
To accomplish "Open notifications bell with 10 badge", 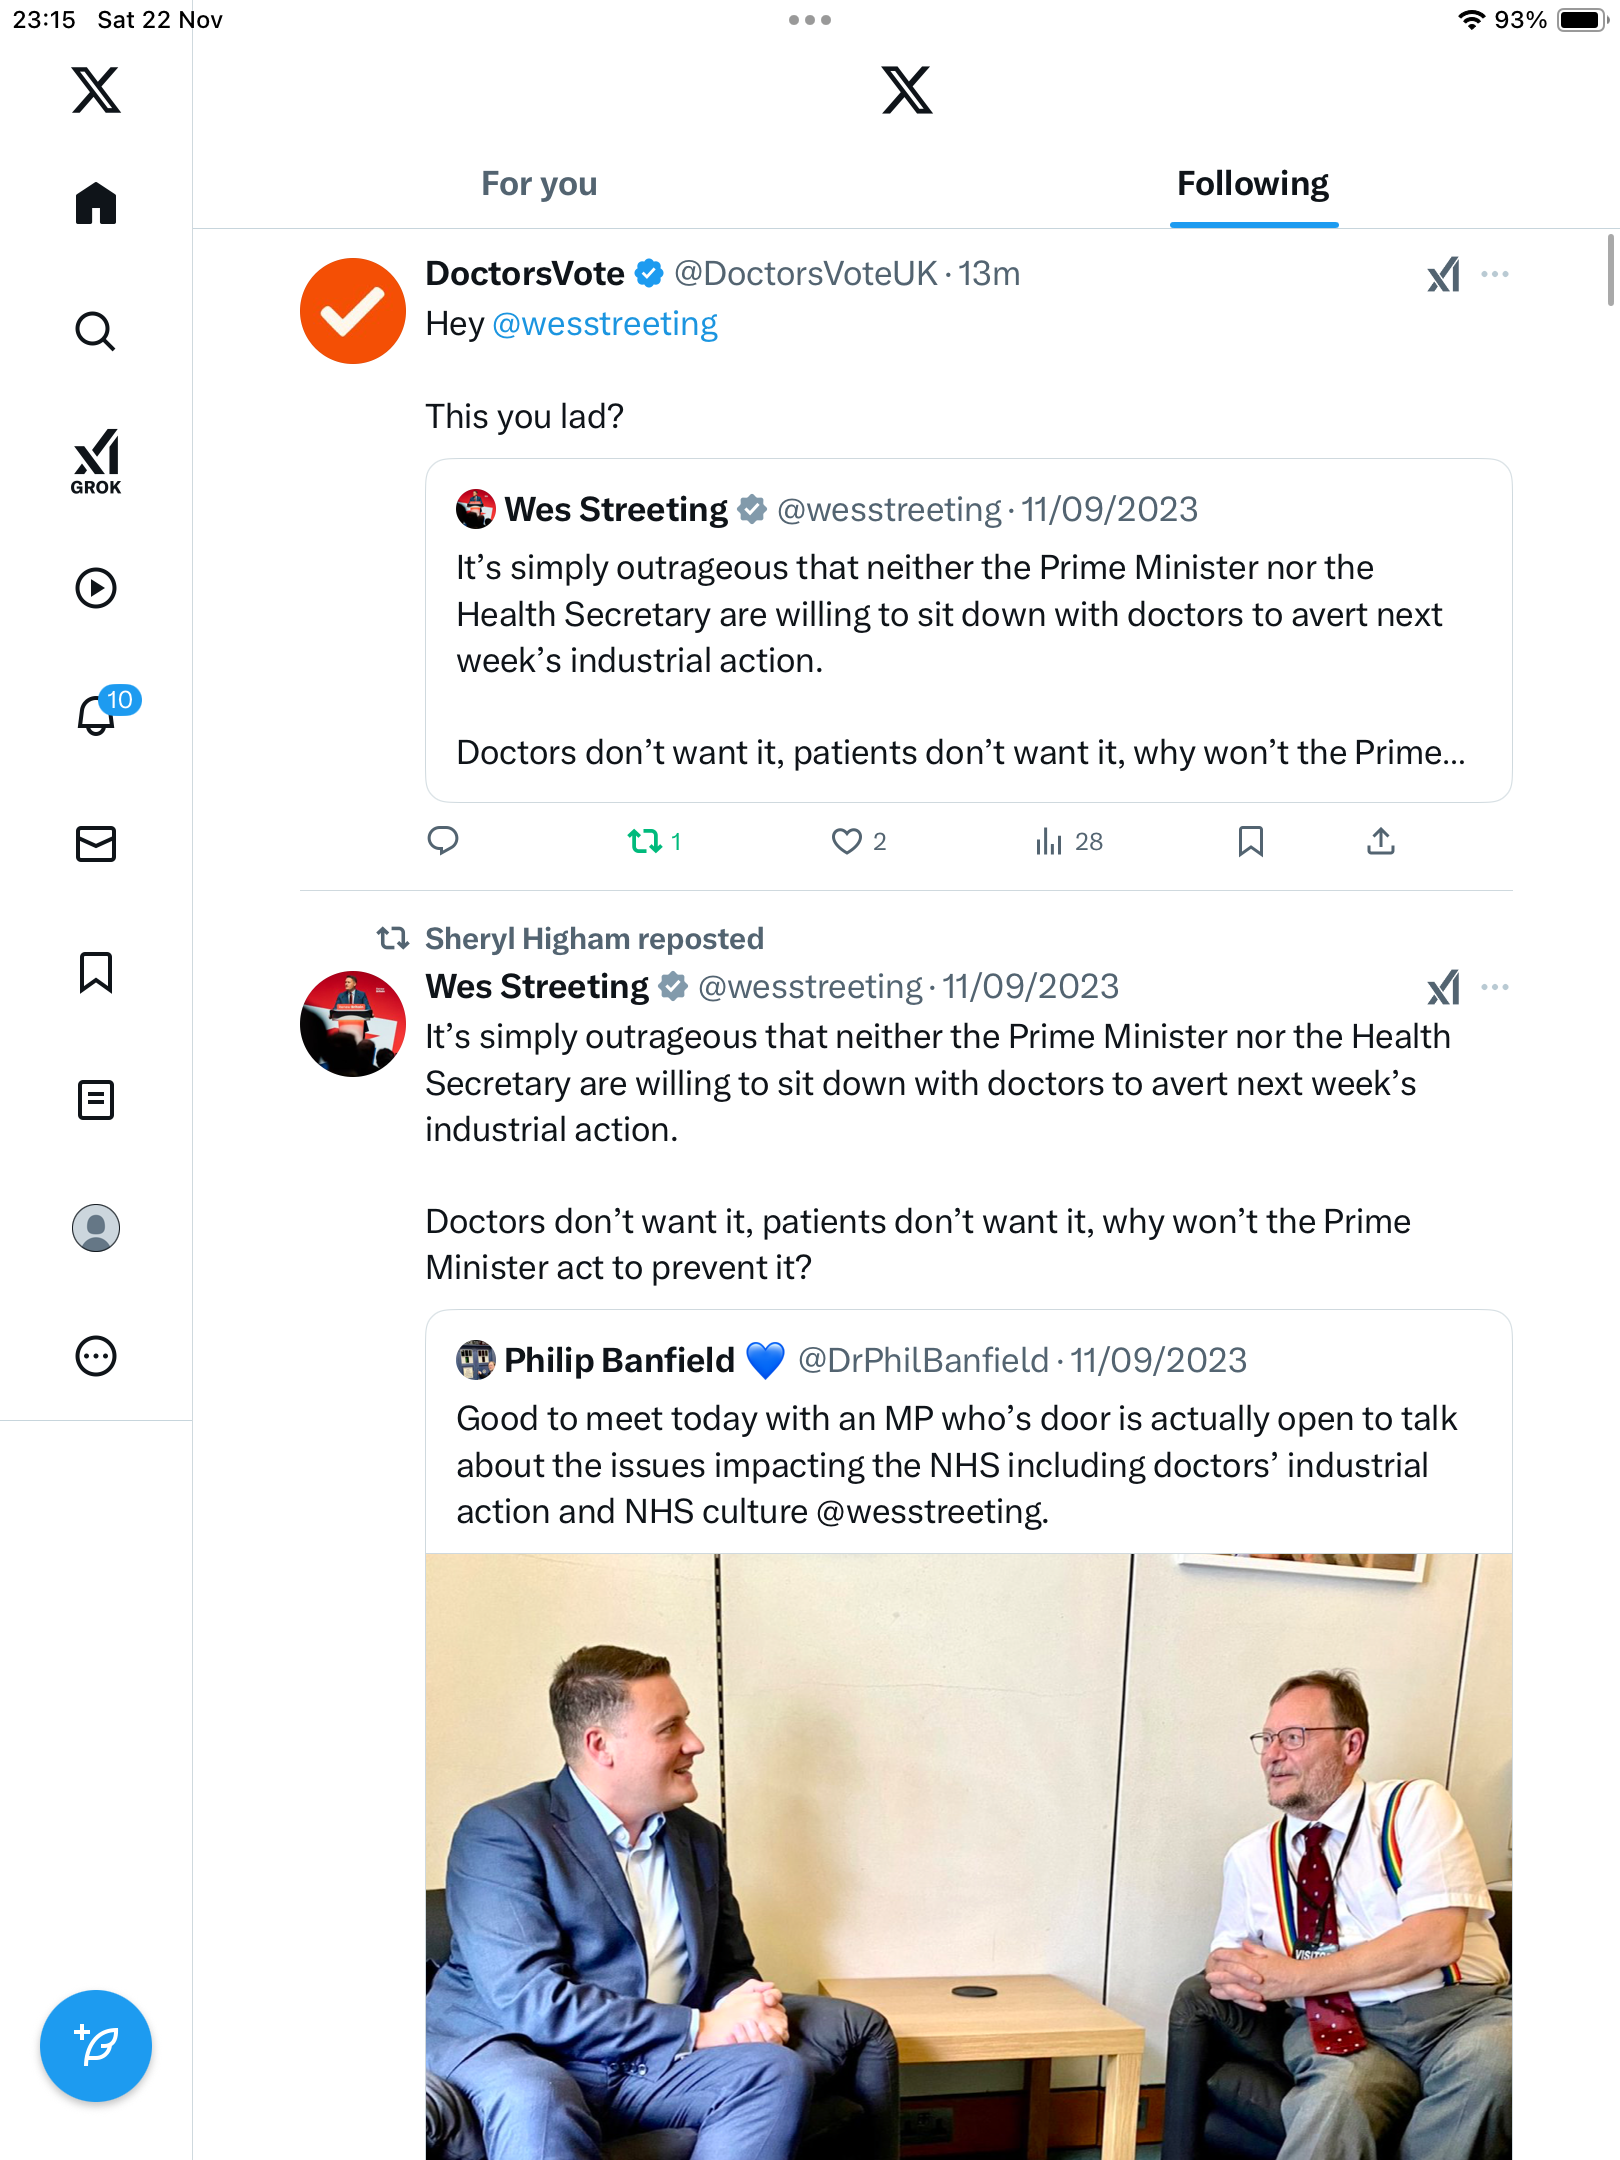I will (x=98, y=714).
